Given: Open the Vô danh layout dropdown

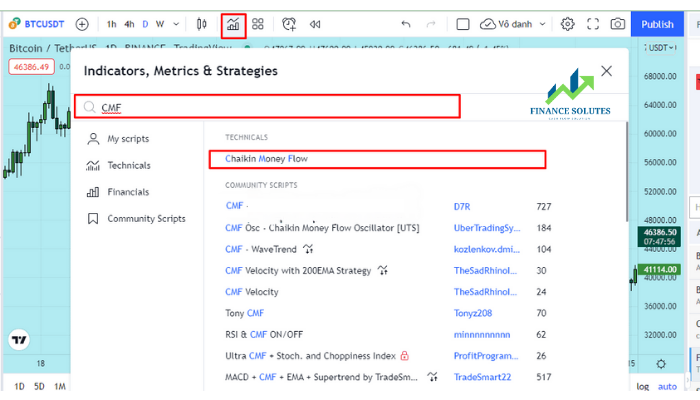Looking at the screenshot, I should click(512, 24).
